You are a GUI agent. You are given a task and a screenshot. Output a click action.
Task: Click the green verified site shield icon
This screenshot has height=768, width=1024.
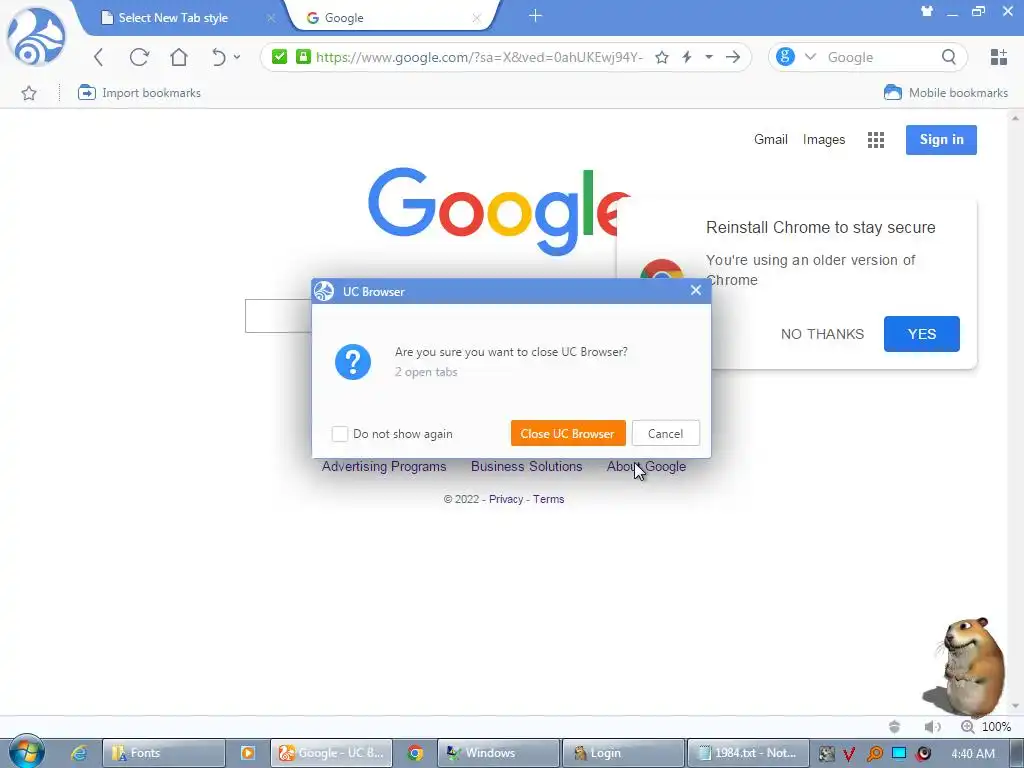coord(280,57)
